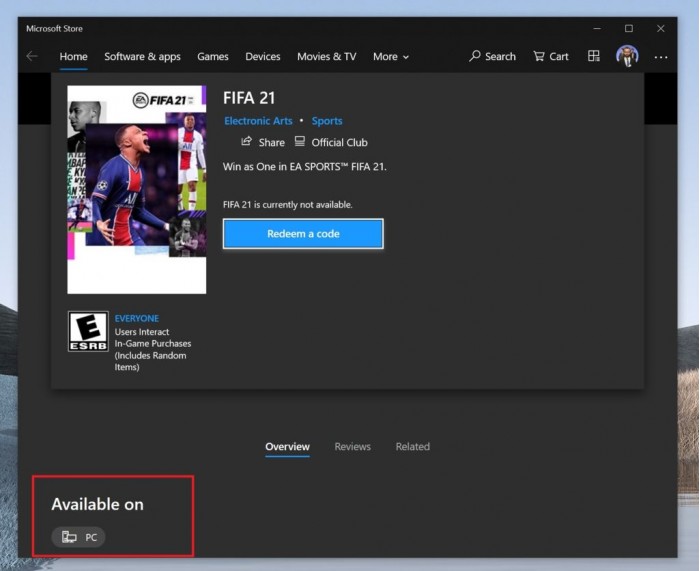
Task: Open the shopping Cart
Action: pyautogui.click(x=551, y=57)
